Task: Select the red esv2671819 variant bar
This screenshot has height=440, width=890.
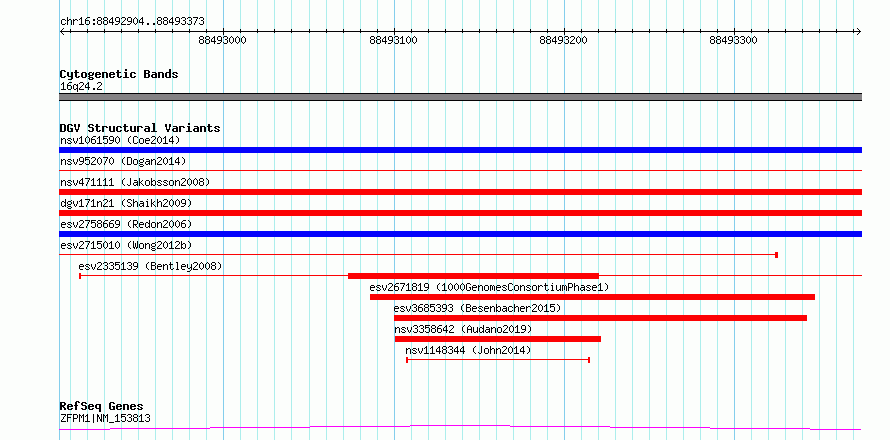Action: pos(592,297)
